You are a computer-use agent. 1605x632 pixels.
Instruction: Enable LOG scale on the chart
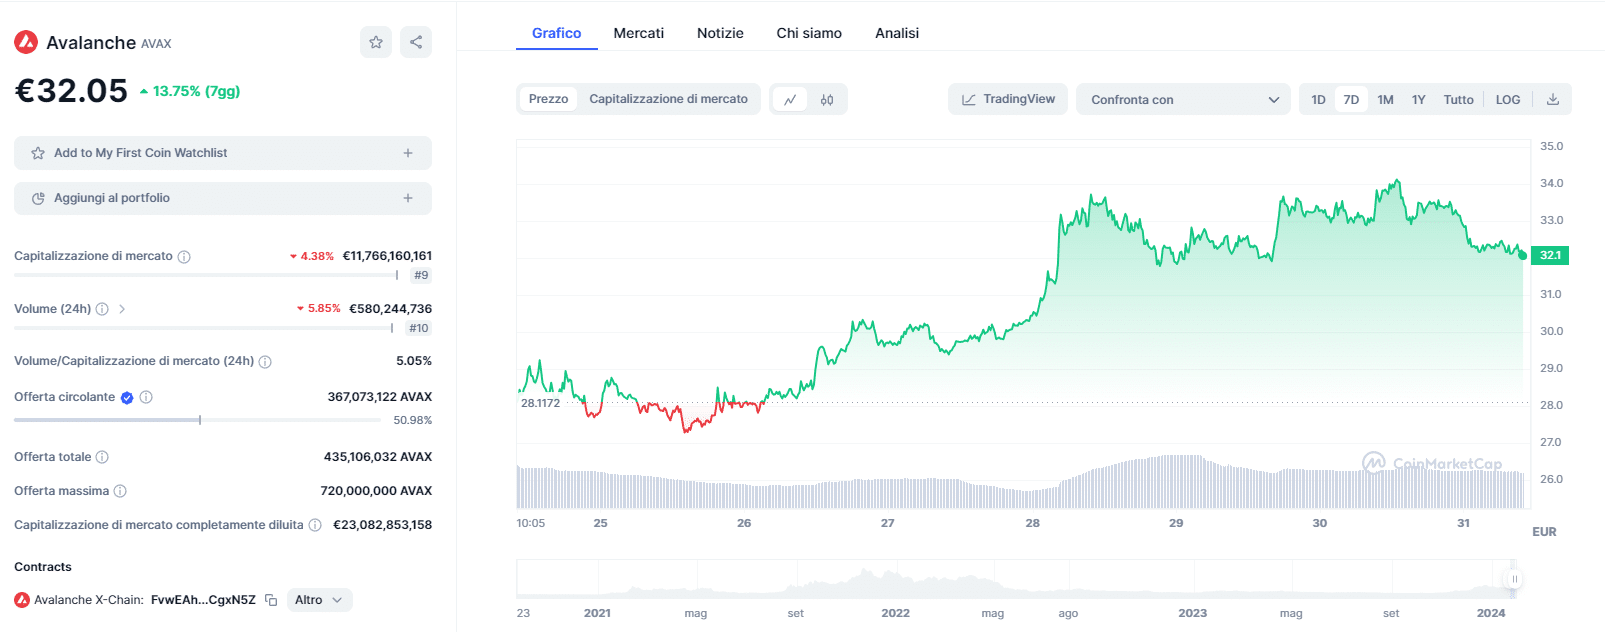pos(1507,100)
